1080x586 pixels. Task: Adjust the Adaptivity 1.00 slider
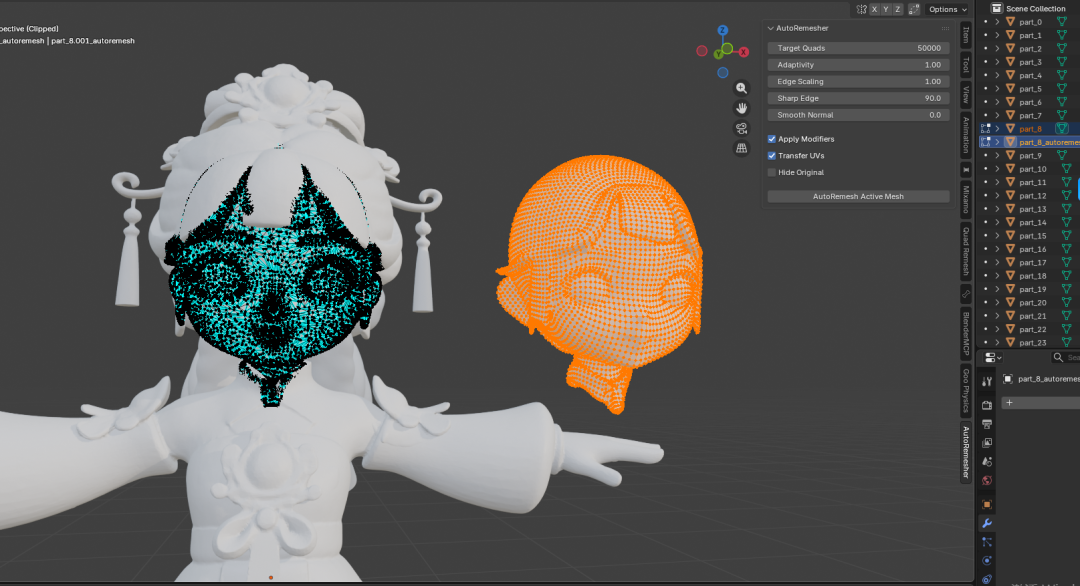point(858,65)
